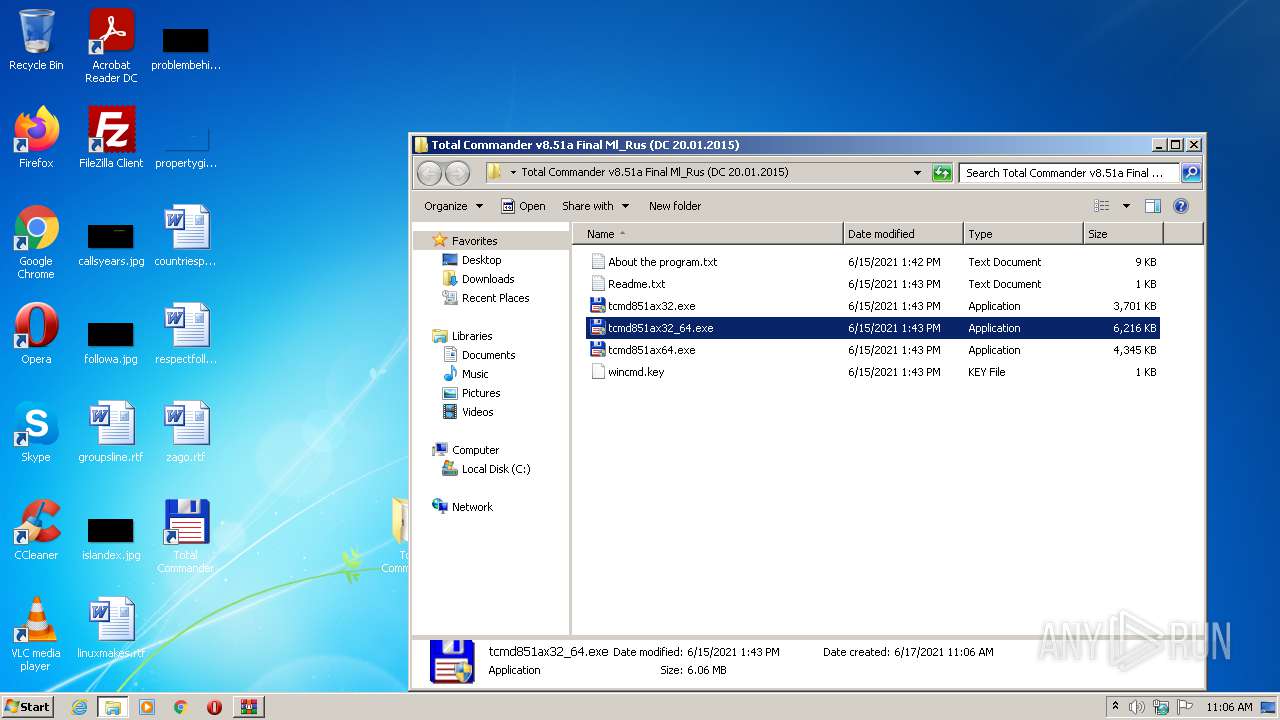Open Favorites in navigation pane

474,241
